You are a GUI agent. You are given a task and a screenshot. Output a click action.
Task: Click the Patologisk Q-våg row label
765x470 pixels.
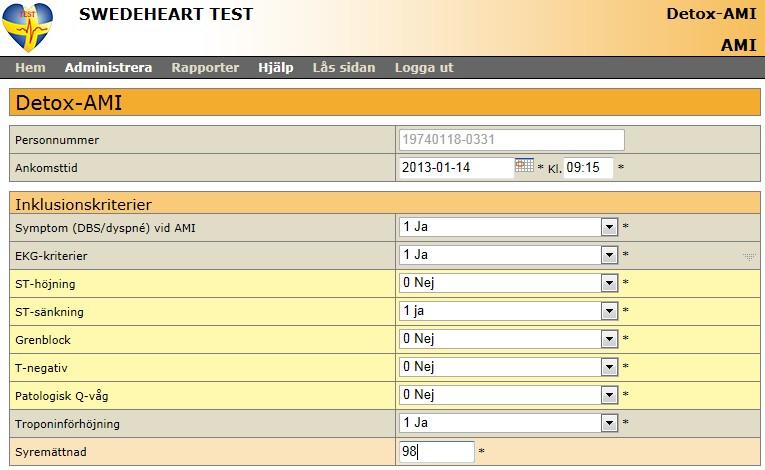pos(61,396)
